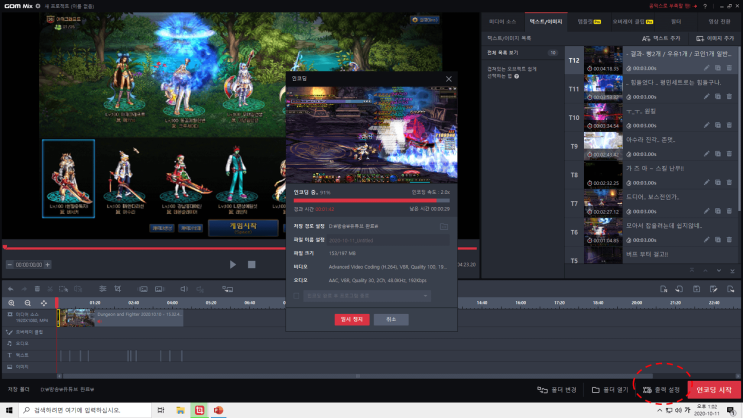Move list item to bottom with double-down arrow
This screenshot has width=743, height=418.
(x=732, y=271)
